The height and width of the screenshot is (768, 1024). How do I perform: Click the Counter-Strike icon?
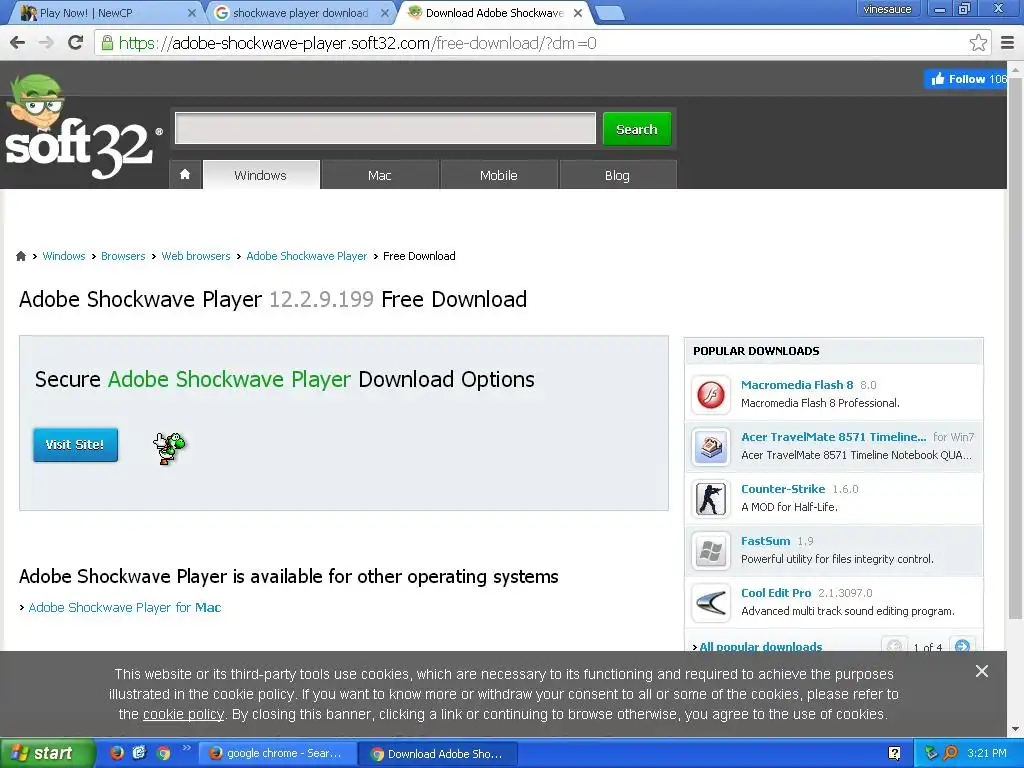pos(711,499)
